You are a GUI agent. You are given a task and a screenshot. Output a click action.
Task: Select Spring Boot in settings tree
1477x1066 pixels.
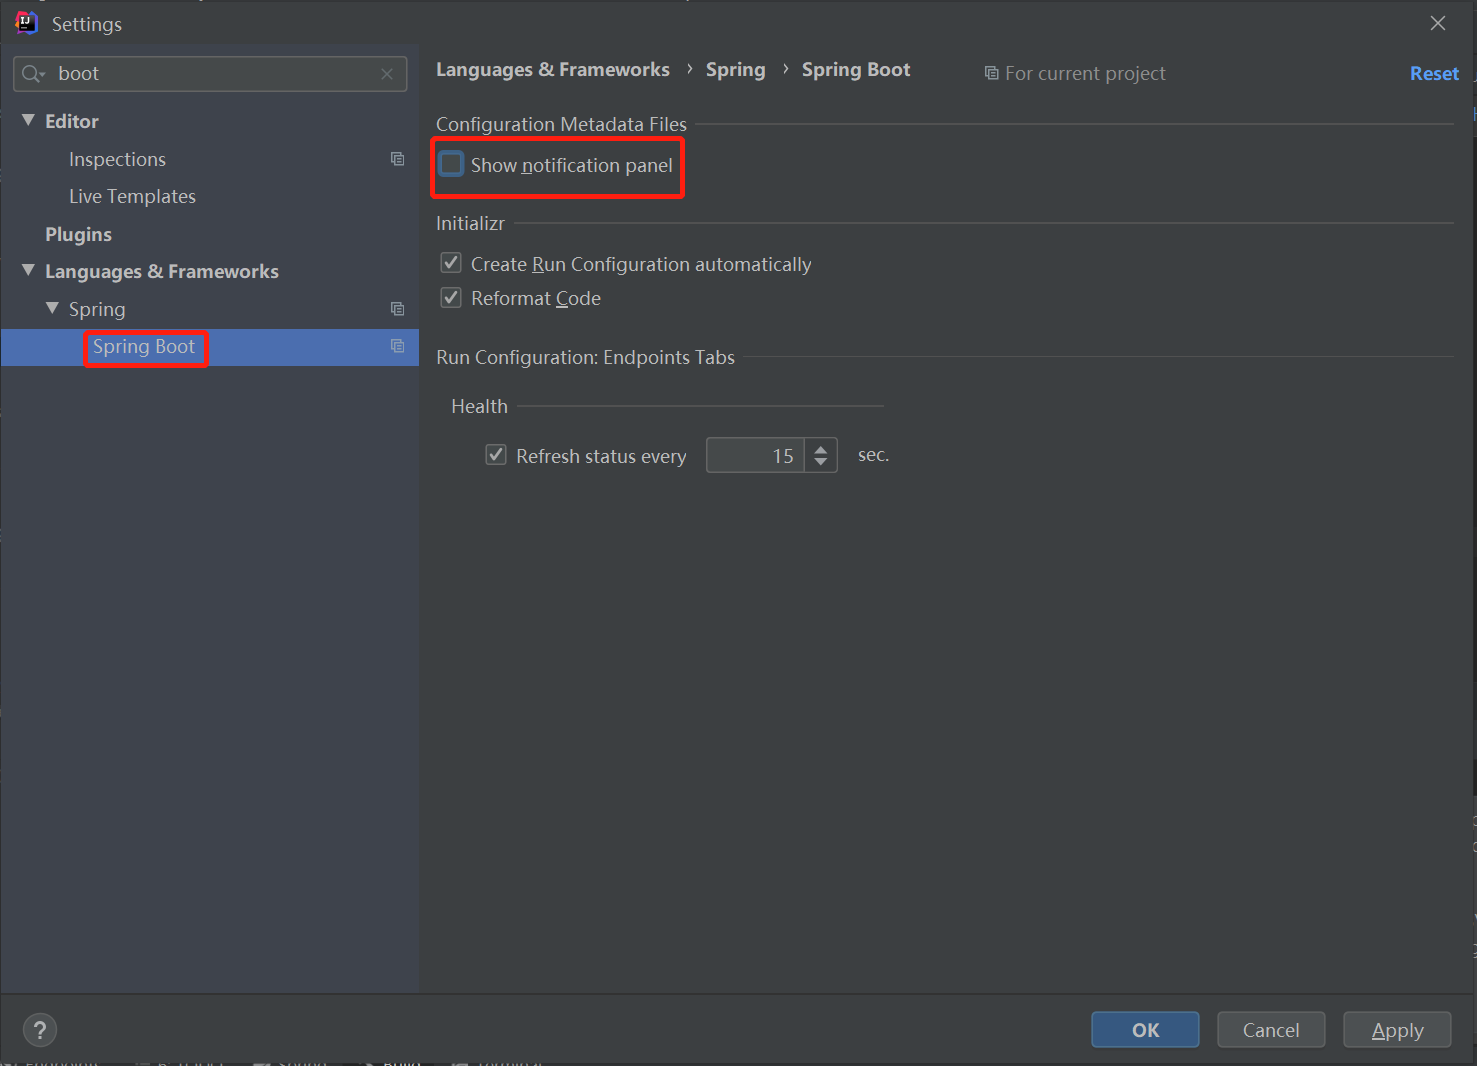144,347
